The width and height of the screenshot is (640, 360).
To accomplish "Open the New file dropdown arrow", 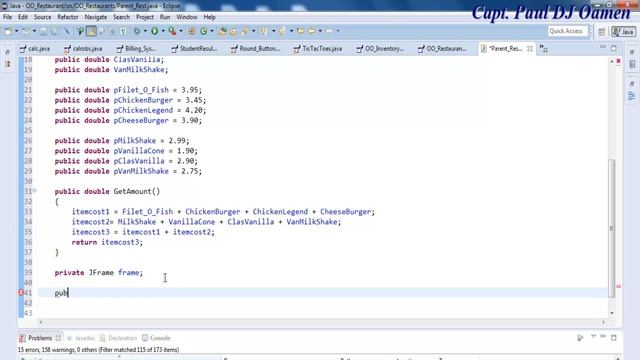I will [x=17, y=31].
